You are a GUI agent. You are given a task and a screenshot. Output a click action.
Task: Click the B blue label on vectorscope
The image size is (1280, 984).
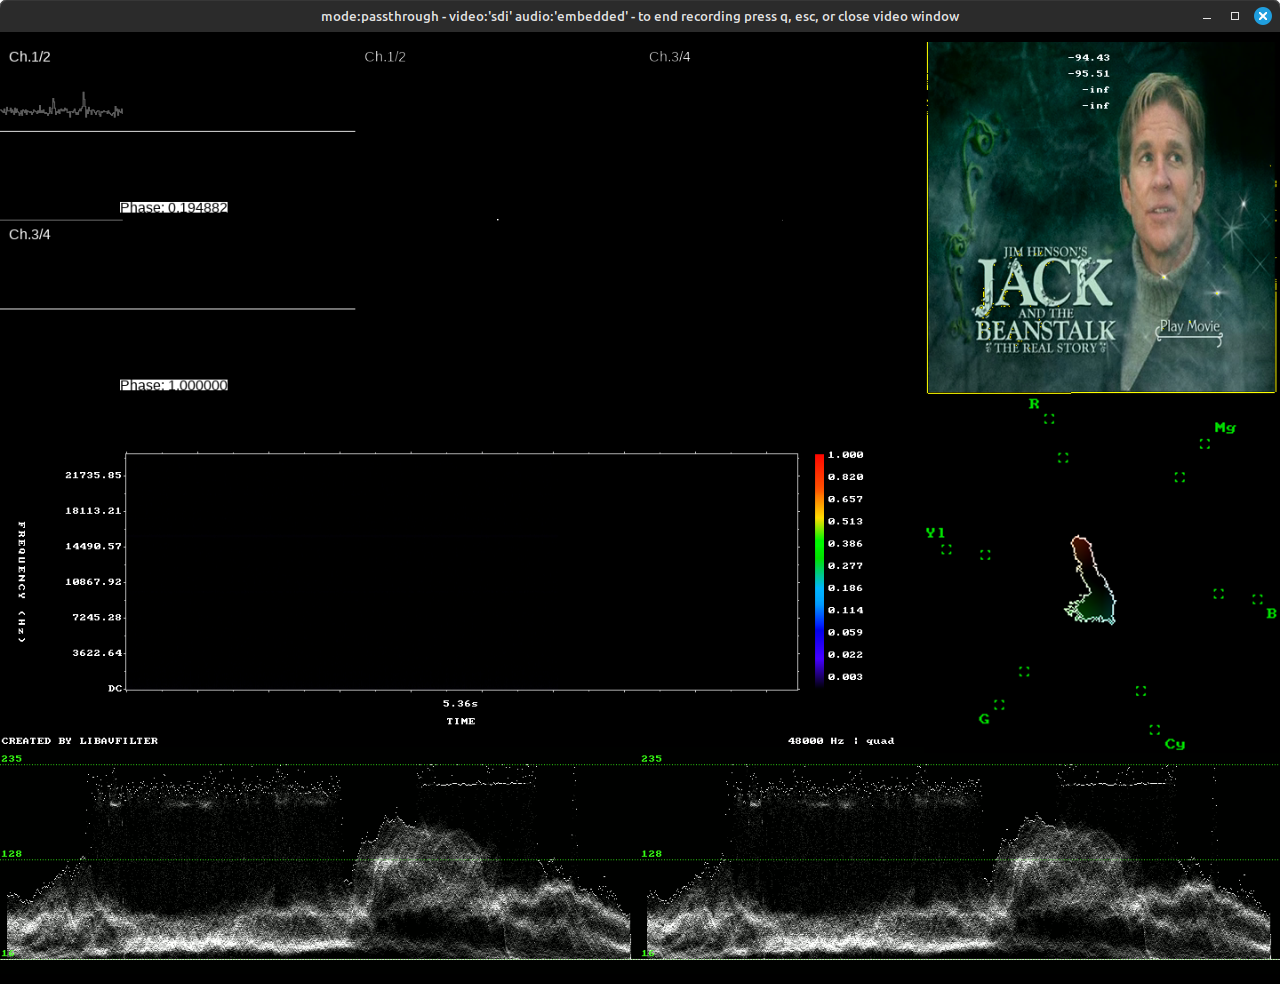(1271, 614)
